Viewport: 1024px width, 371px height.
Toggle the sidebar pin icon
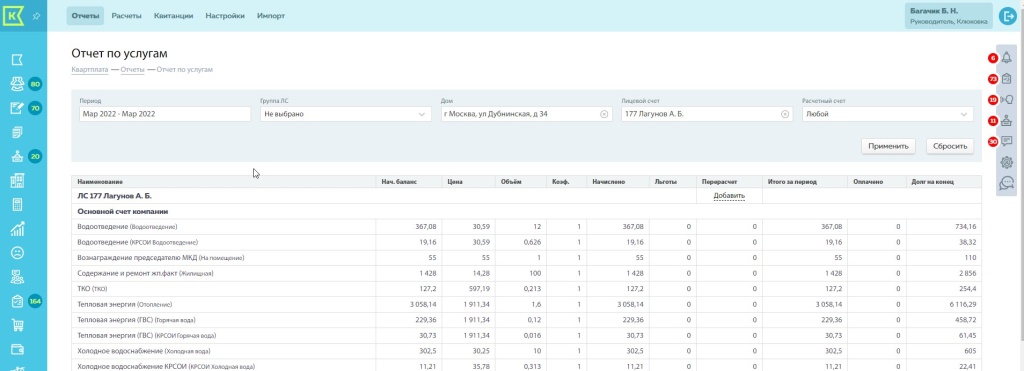[x=37, y=16]
